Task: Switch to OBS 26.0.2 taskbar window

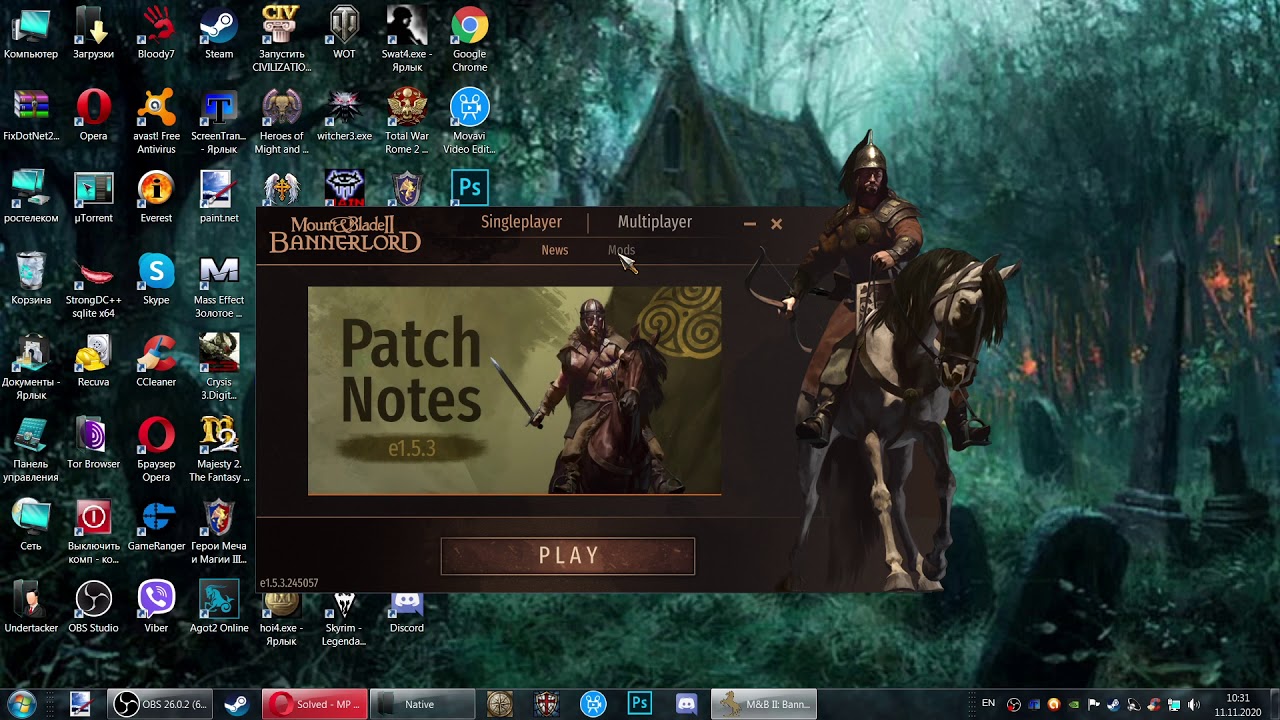Action: tap(162, 704)
